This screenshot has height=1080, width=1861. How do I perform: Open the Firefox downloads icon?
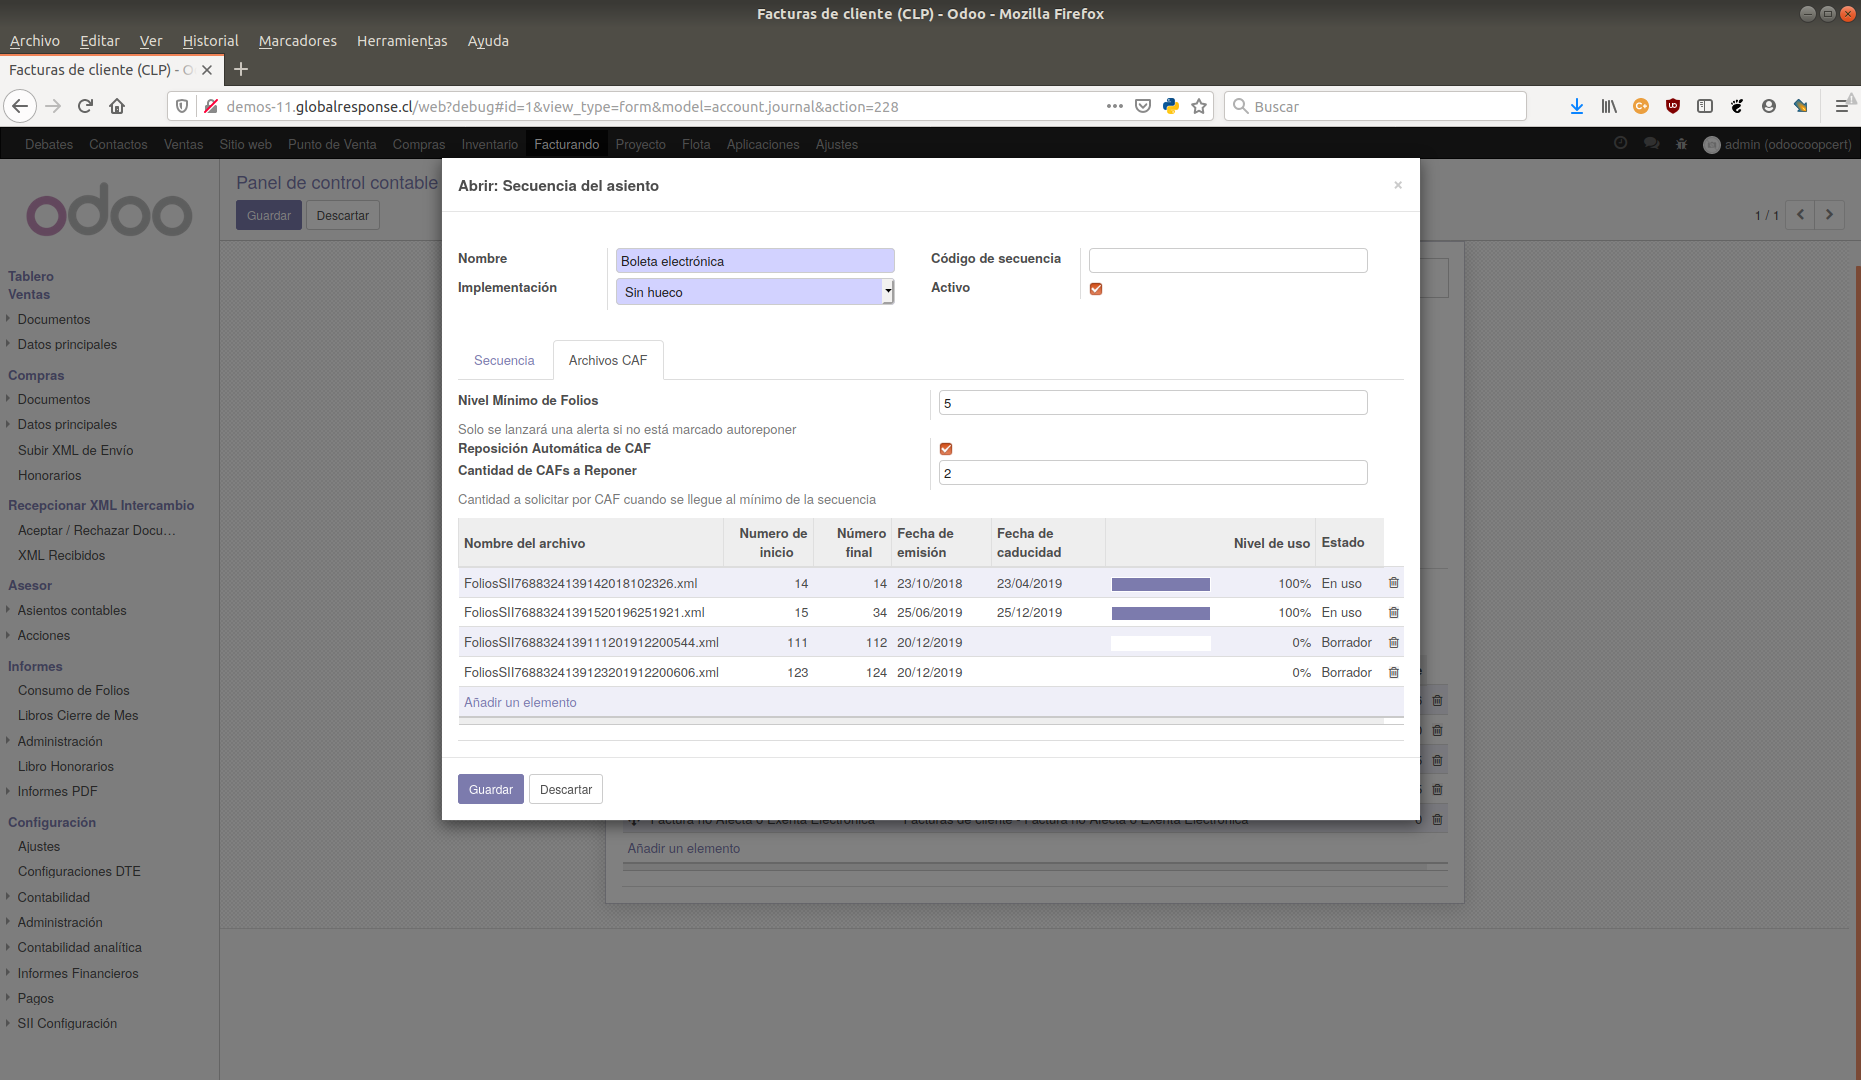[1577, 106]
